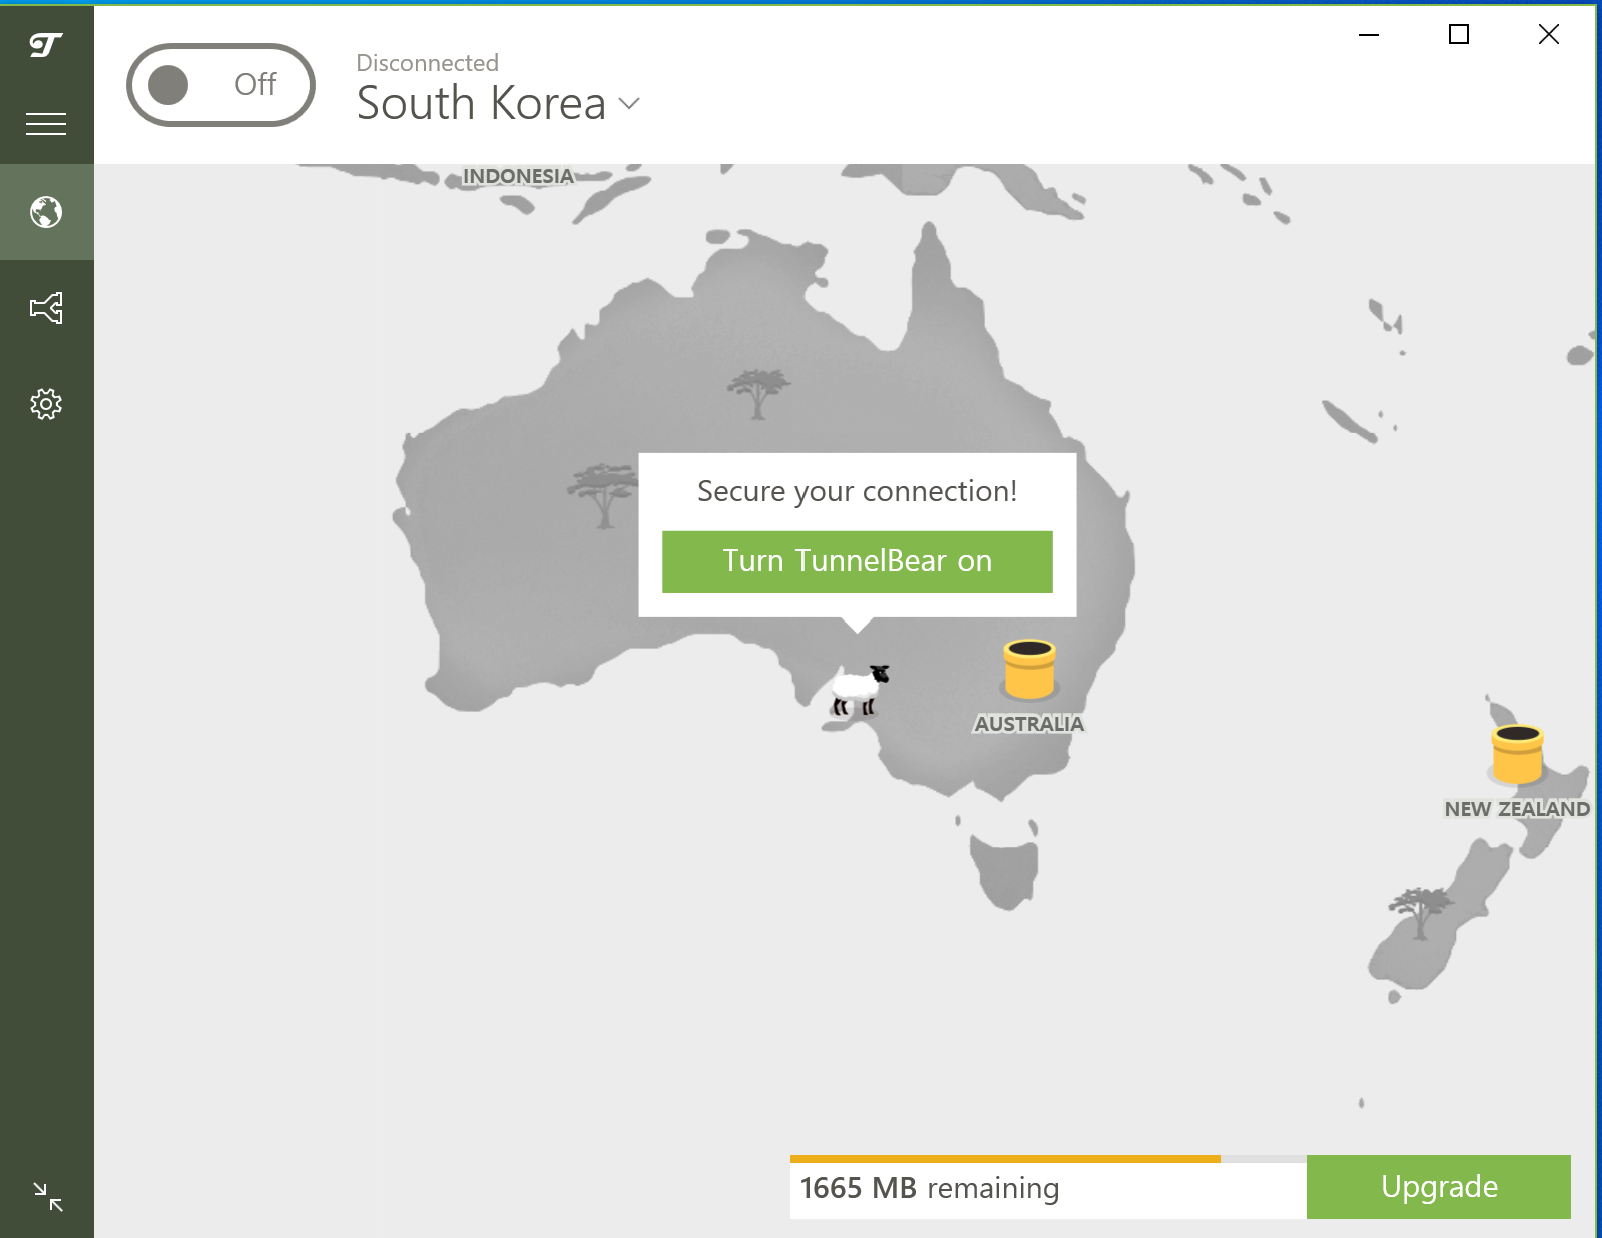Screen dimensions: 1602x1238
Task: Click the Secure your connection! text
Action: tap(857, 491)
